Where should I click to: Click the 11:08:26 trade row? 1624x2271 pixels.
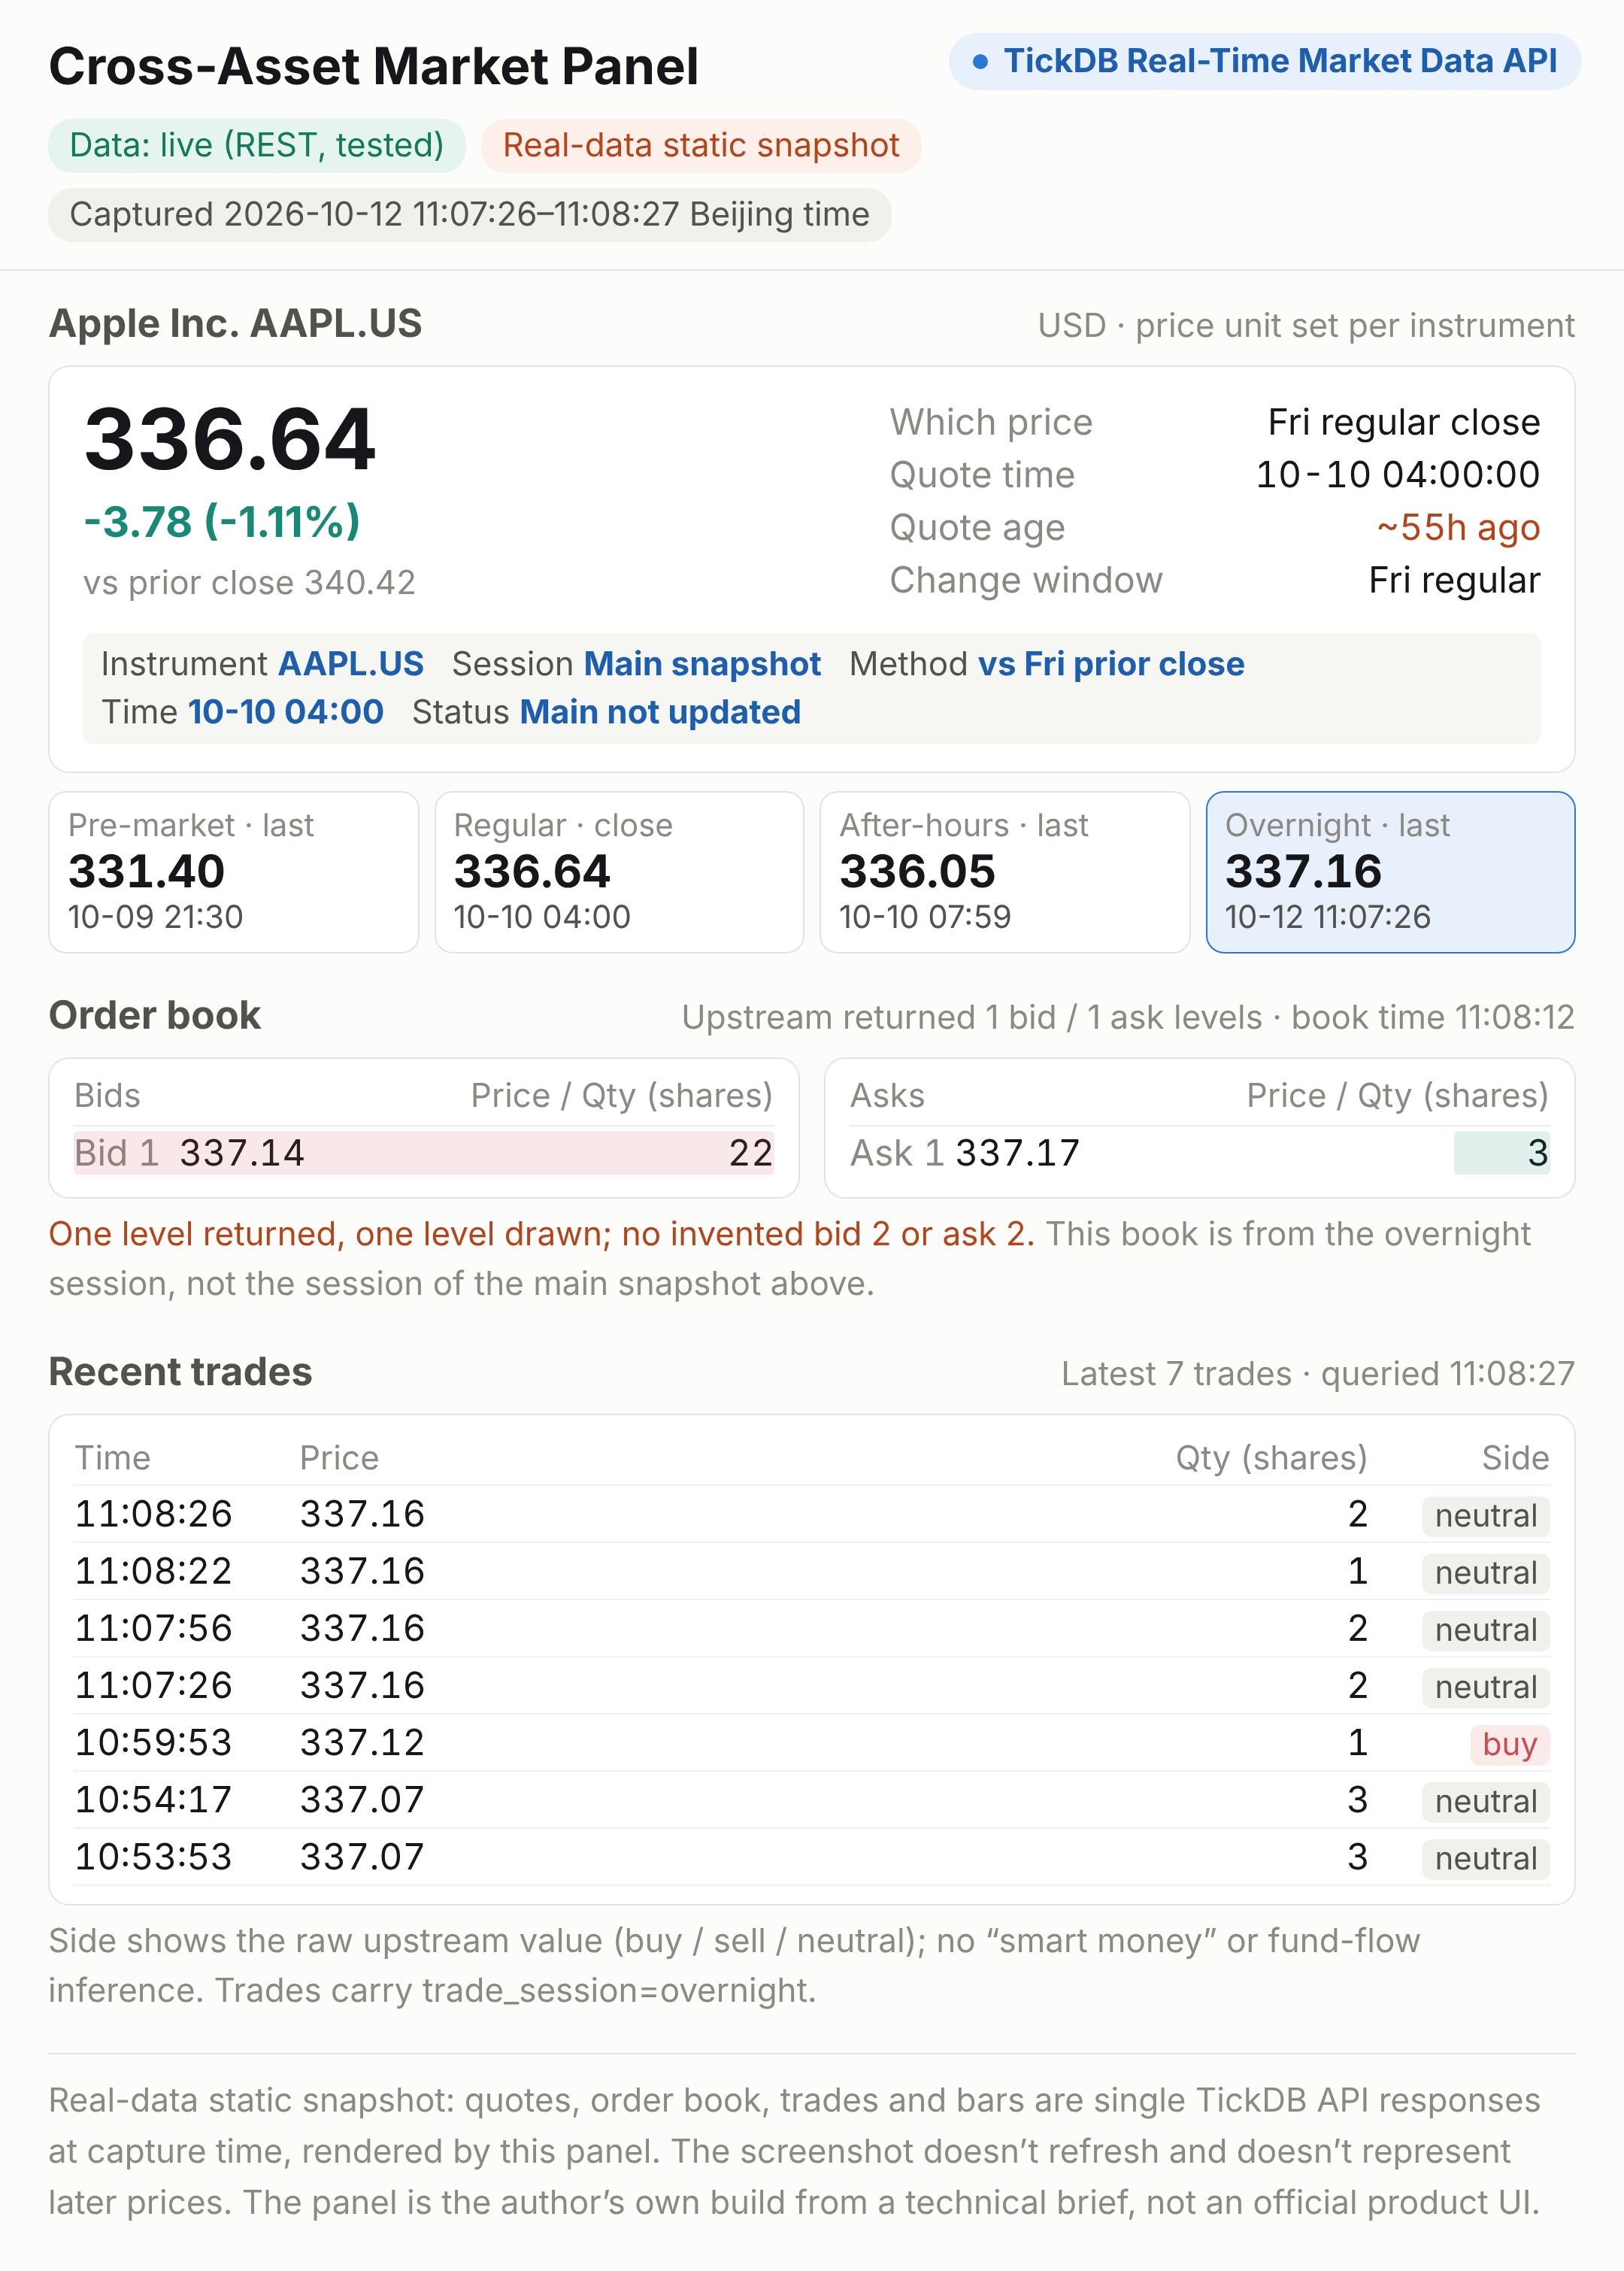click(812, 1514)
